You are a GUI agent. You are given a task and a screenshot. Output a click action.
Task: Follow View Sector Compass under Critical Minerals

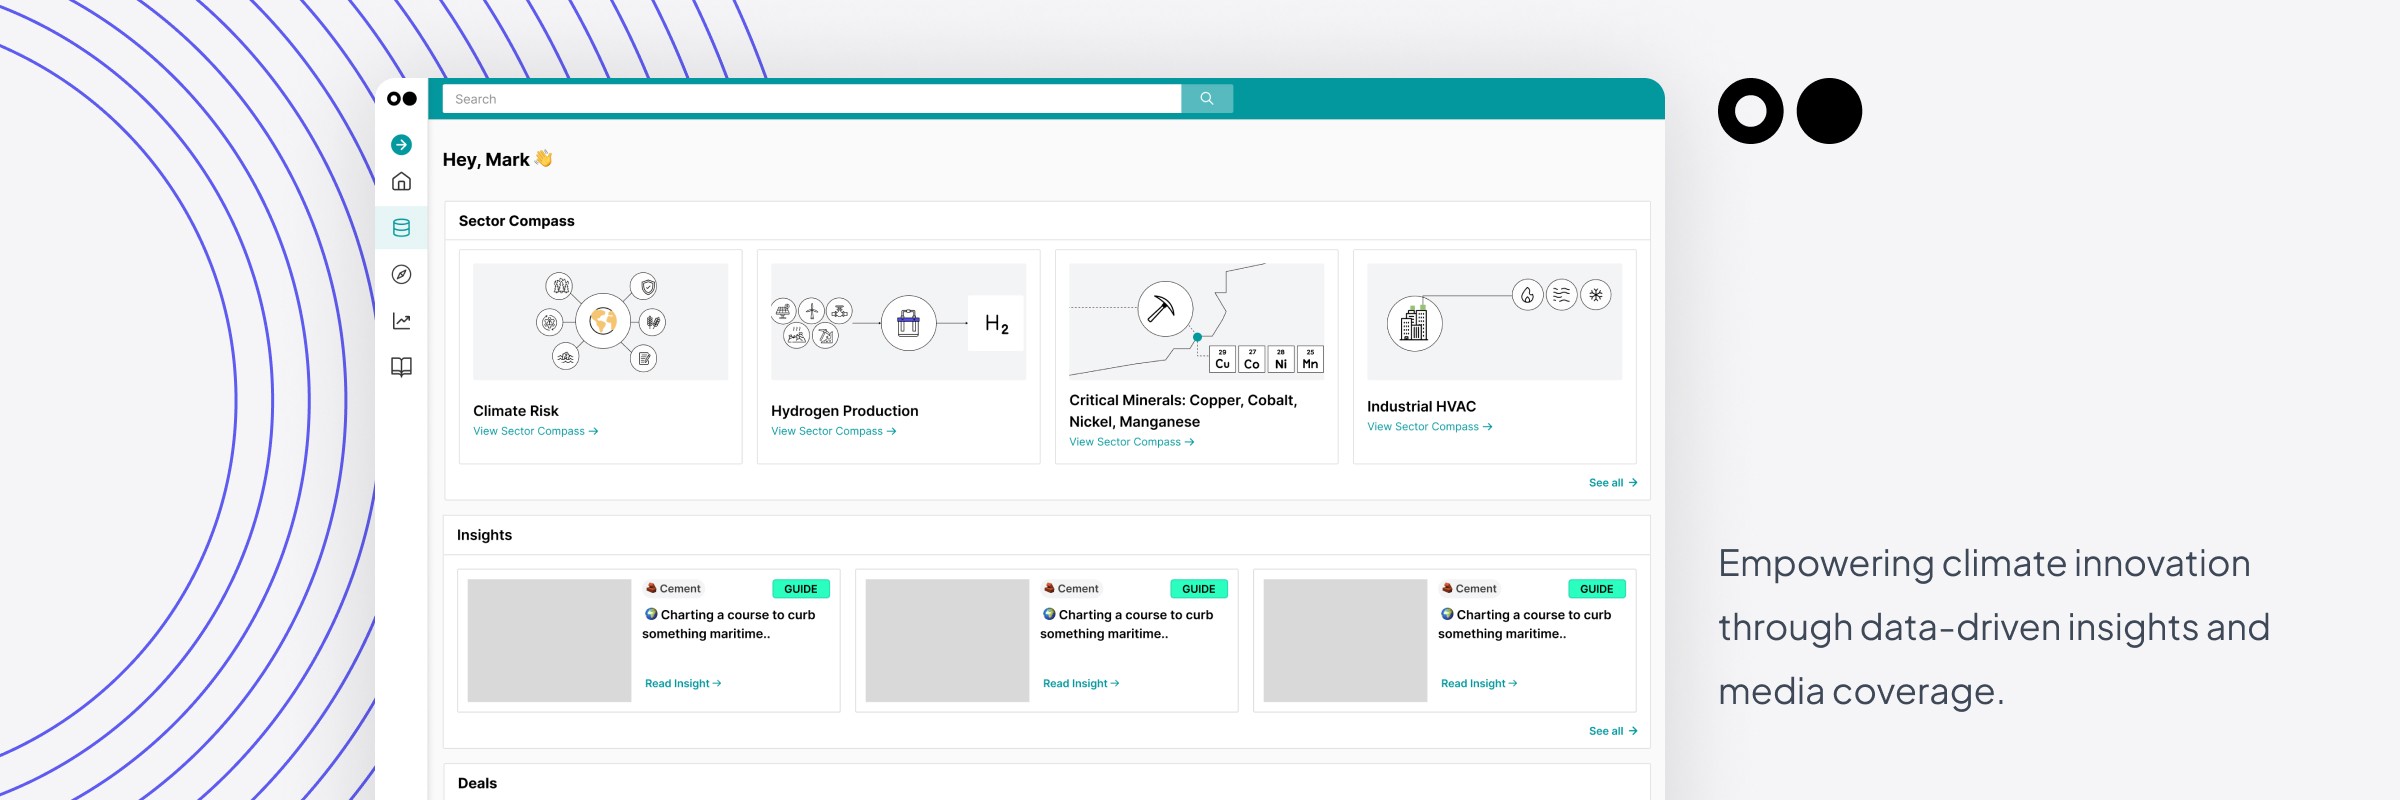click(1132, 442)
